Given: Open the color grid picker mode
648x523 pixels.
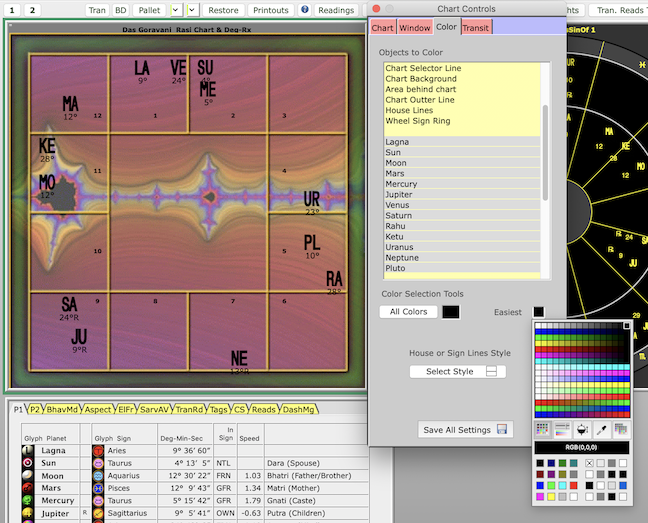Looking at the screenshot, I should (543, 428).
